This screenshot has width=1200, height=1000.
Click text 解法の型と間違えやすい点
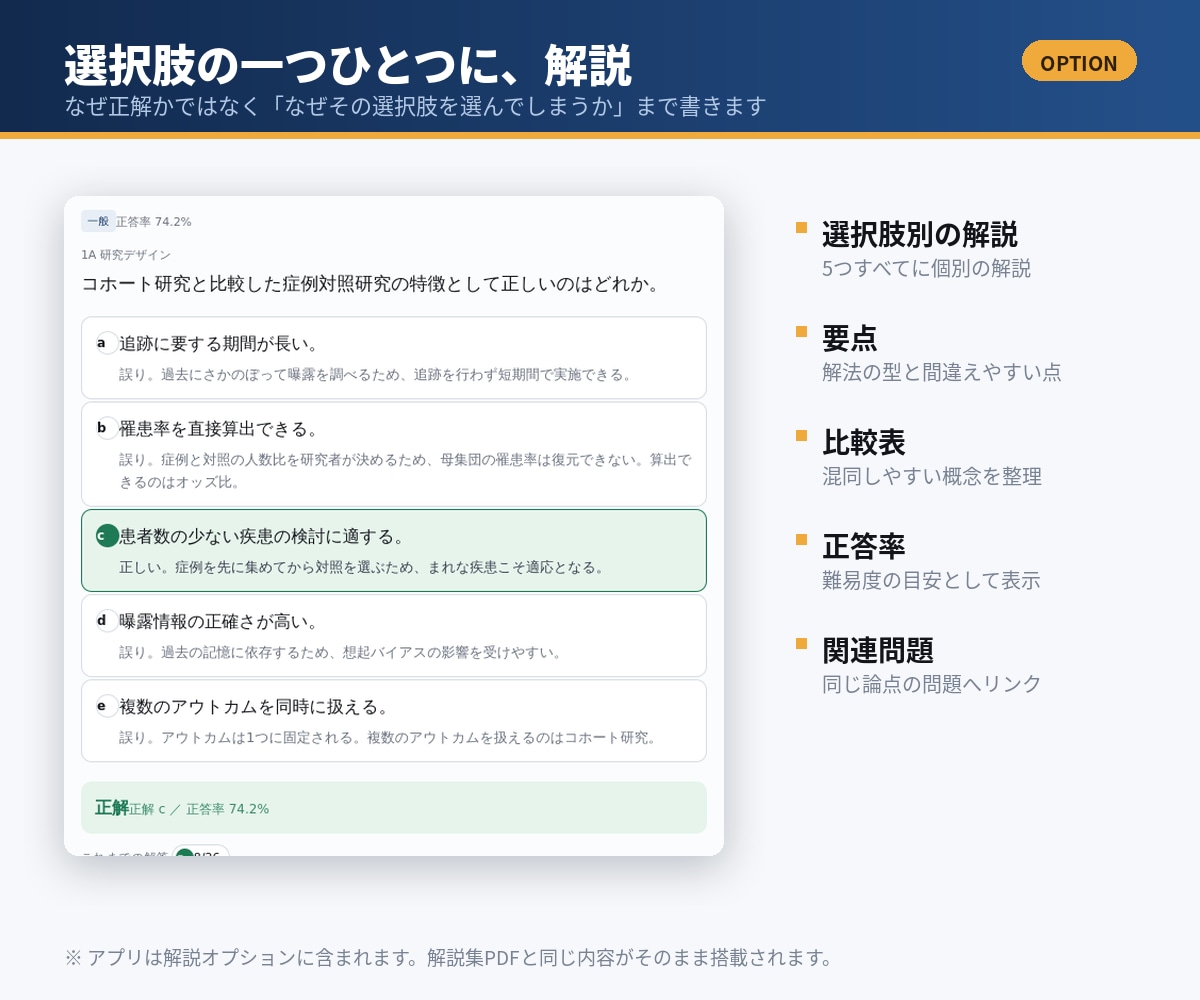942,373
